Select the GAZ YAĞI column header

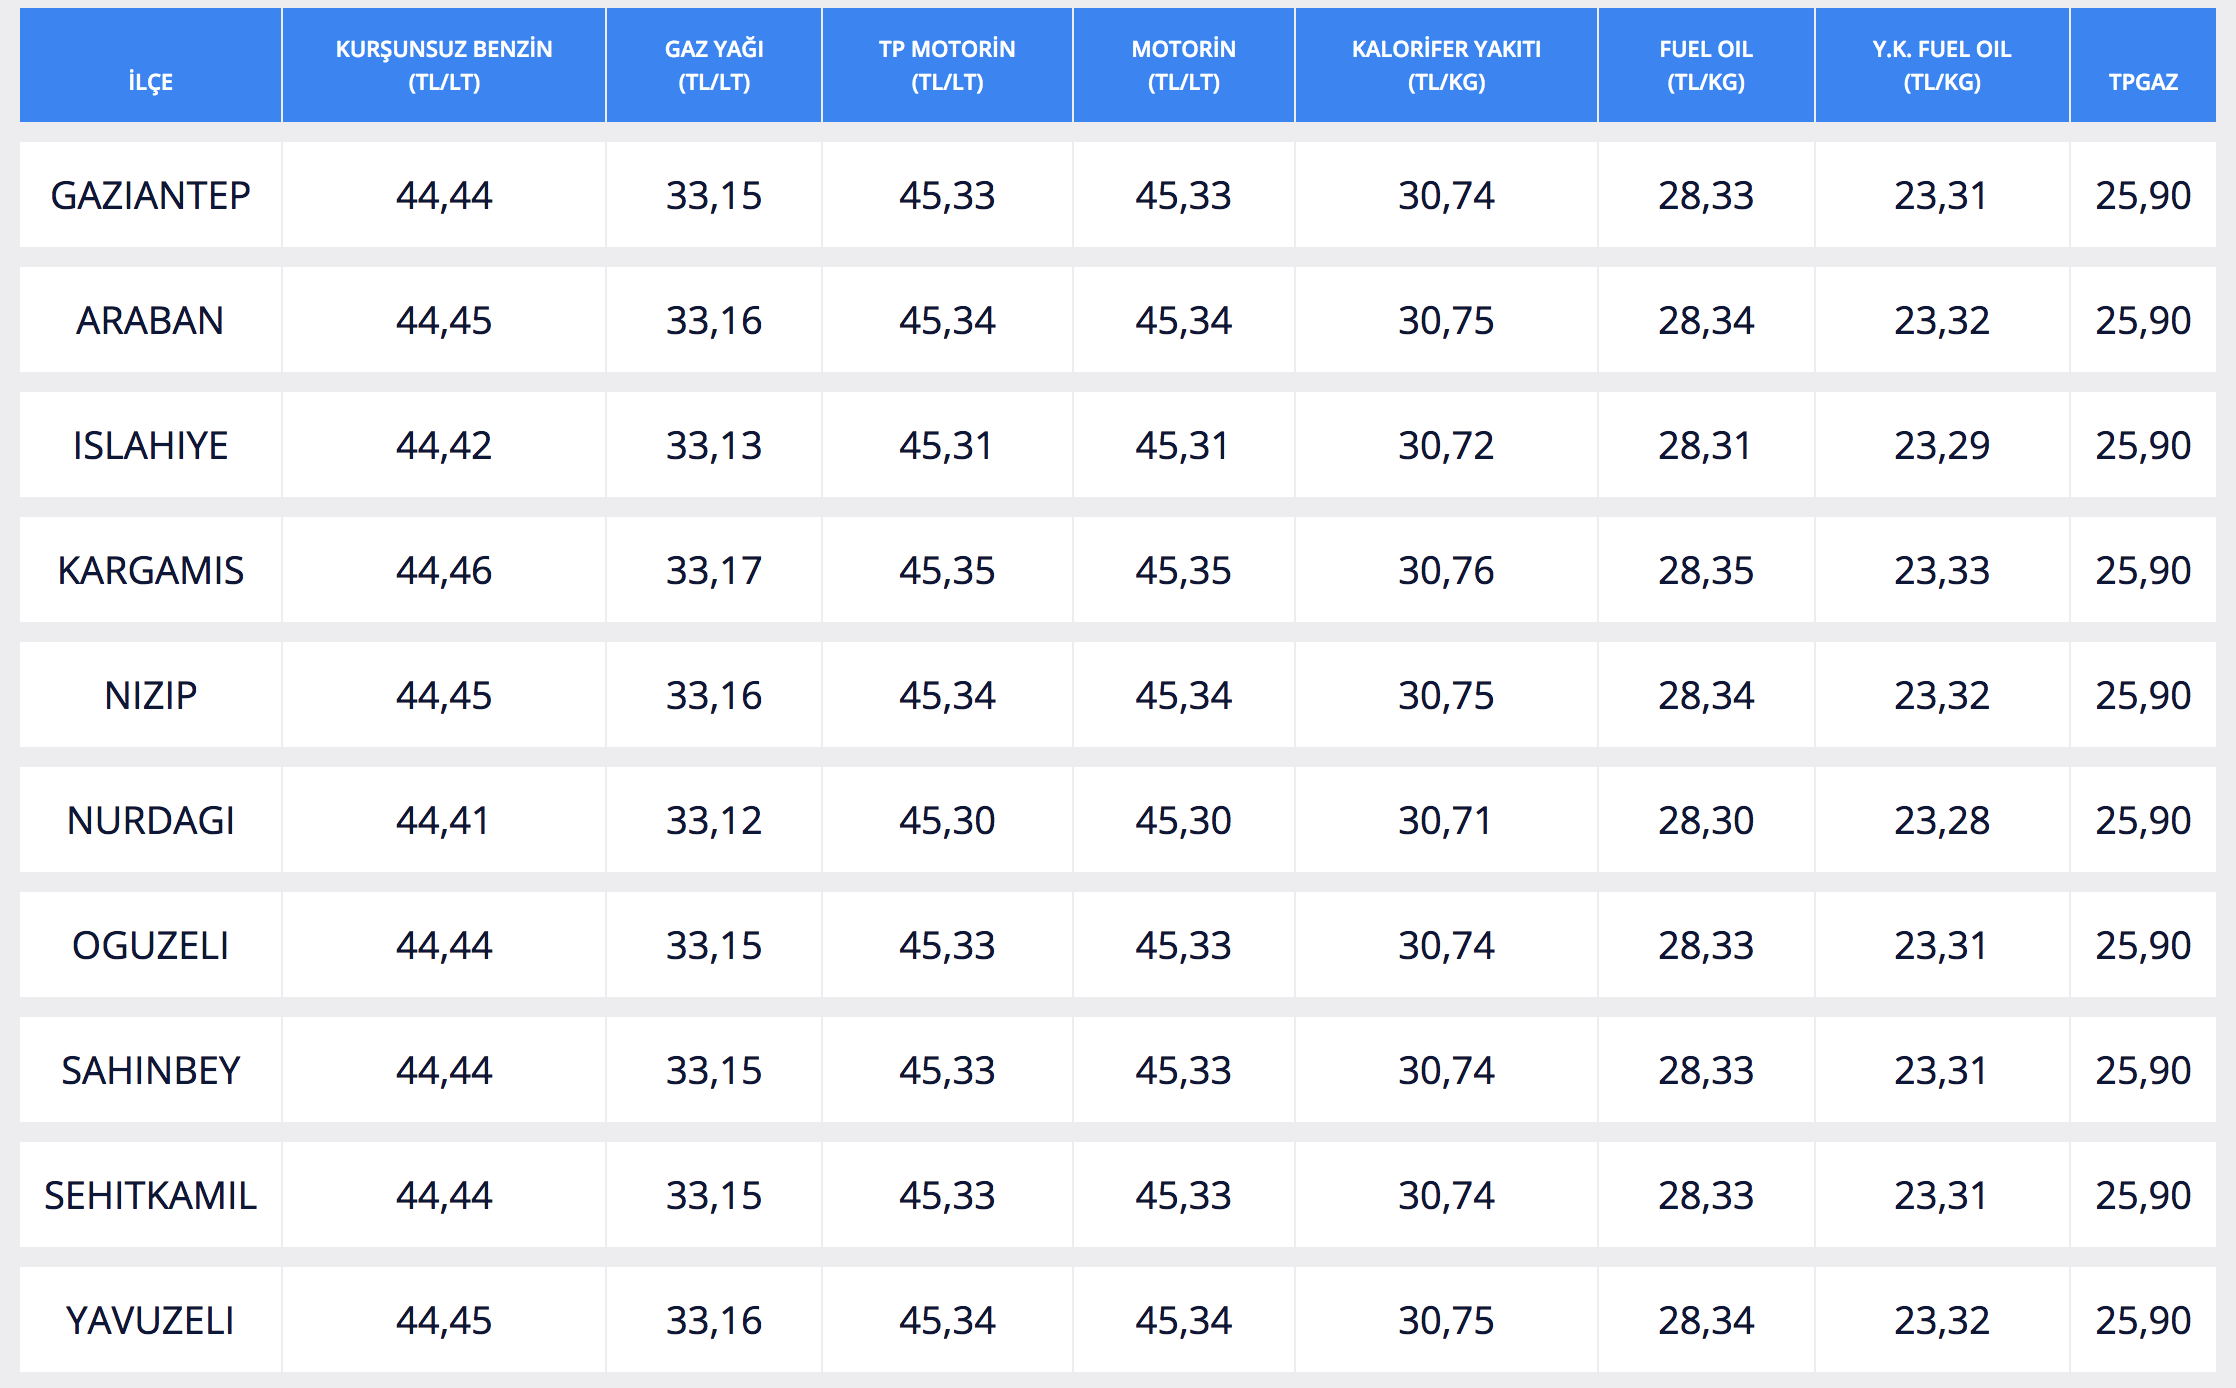click(714, 65)
